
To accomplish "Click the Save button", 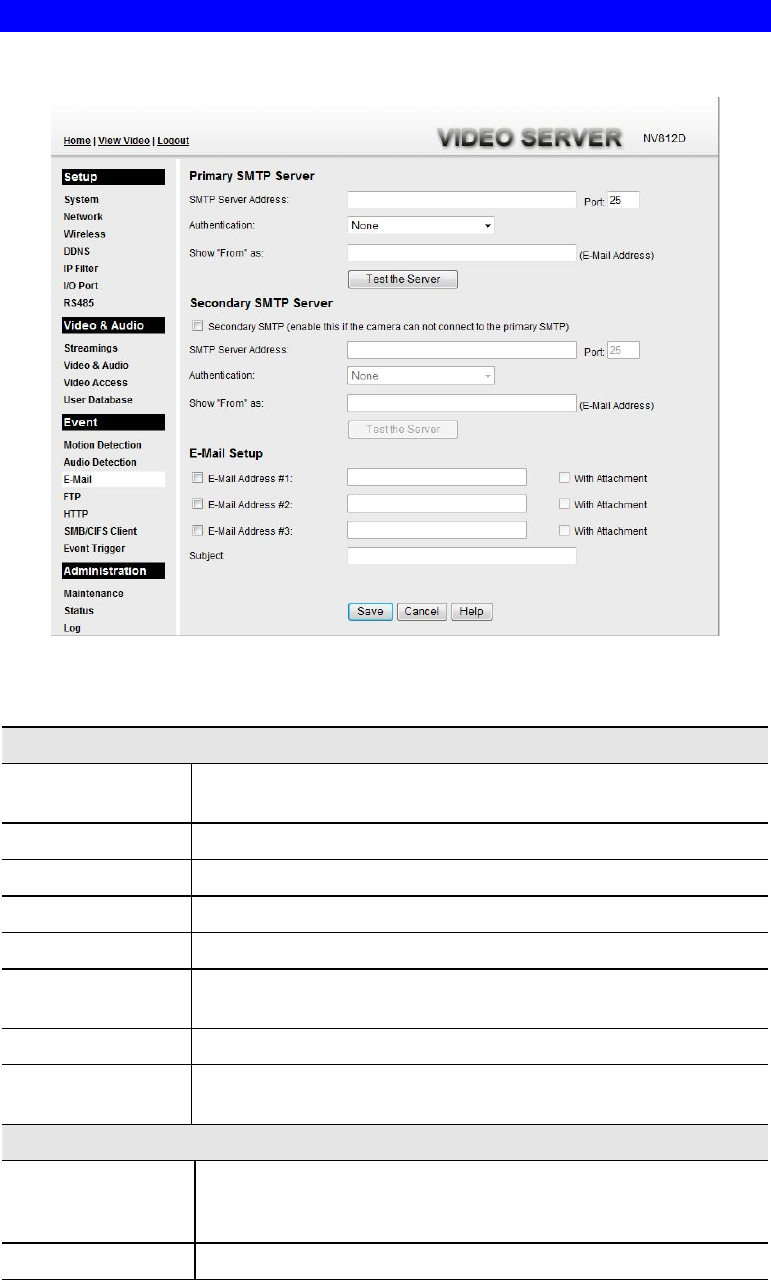I will (370, 612).
